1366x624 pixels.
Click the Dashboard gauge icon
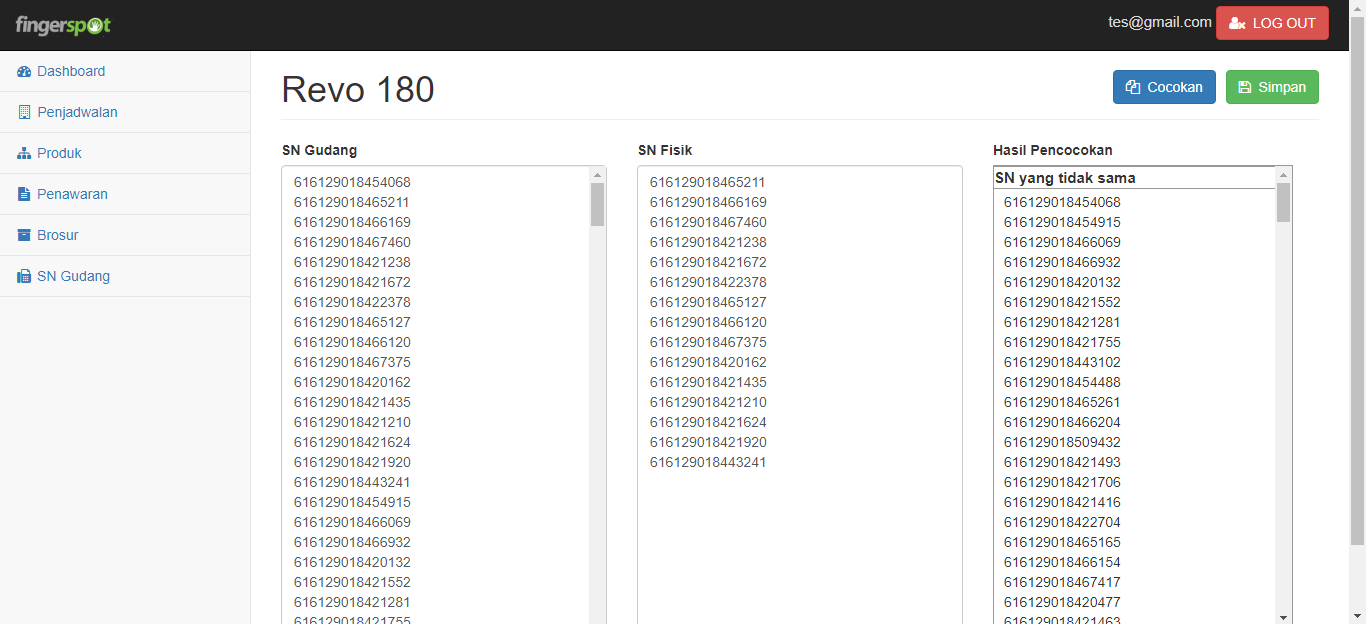tap(24, 72)
